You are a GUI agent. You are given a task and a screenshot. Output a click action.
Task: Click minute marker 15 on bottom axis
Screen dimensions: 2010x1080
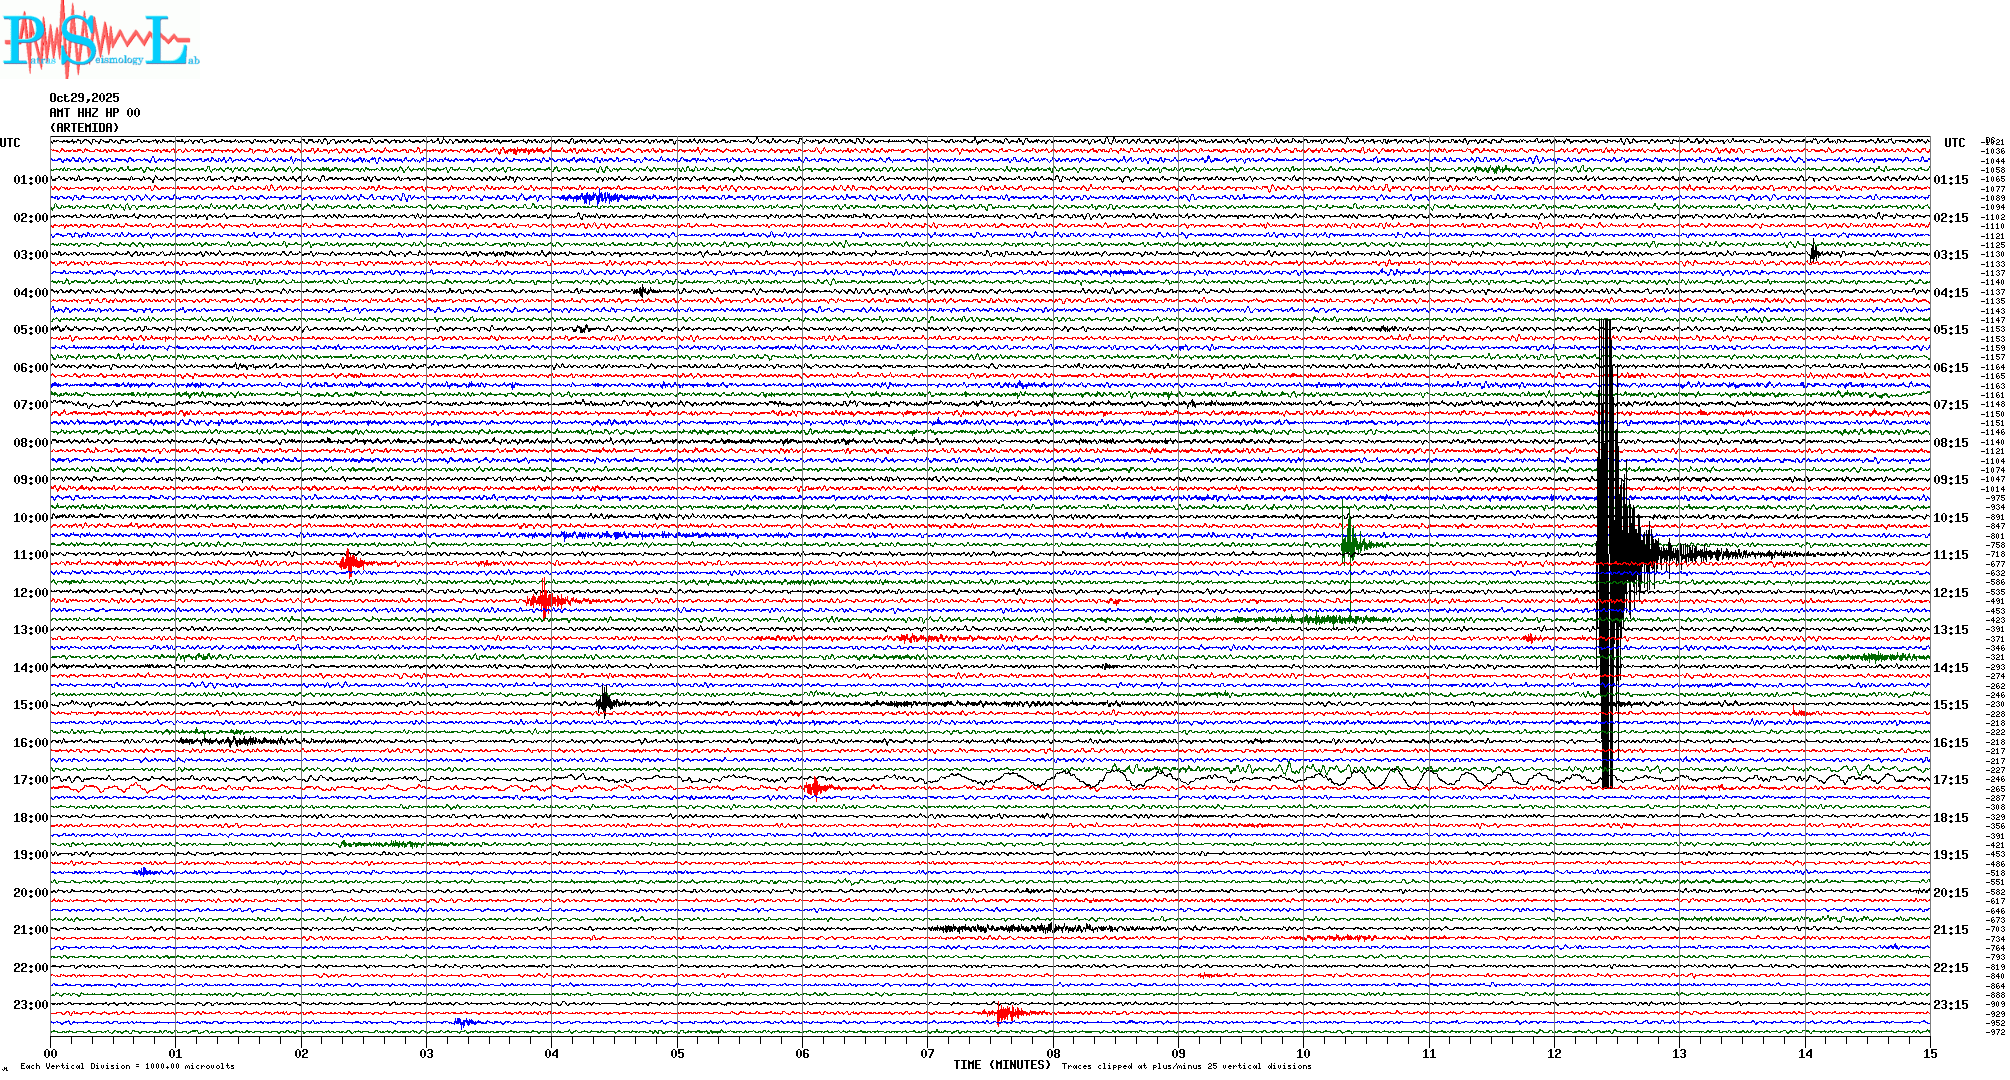[1930, 1053]
